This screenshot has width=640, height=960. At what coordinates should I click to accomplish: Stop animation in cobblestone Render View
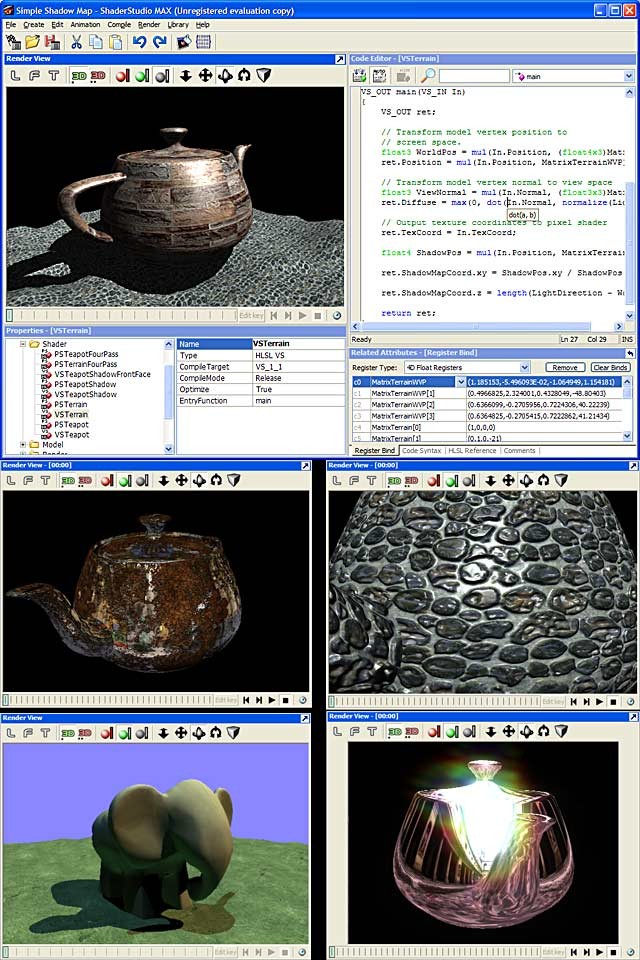pos(613,702)
